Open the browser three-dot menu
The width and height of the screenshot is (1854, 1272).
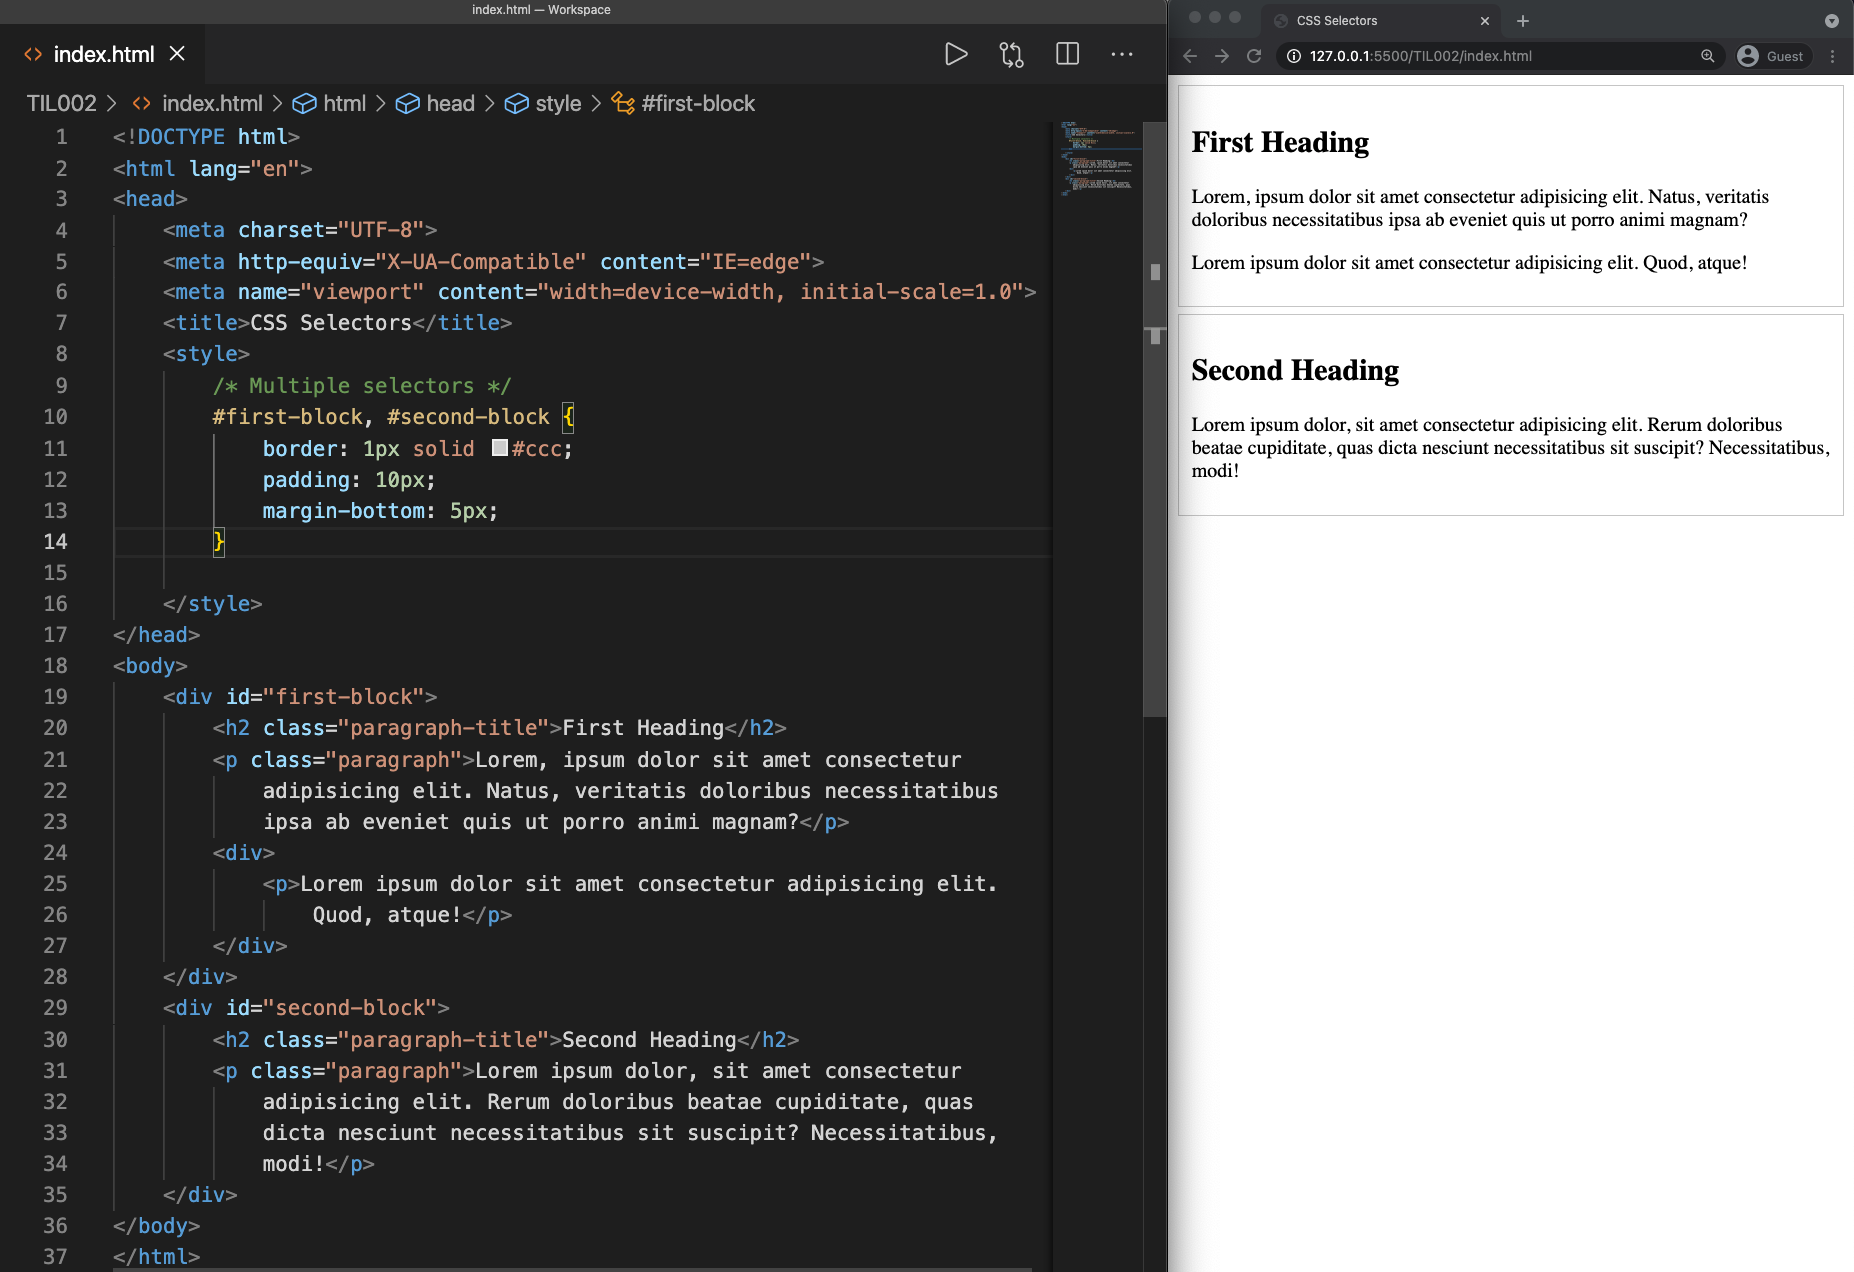coord(1832,56)
